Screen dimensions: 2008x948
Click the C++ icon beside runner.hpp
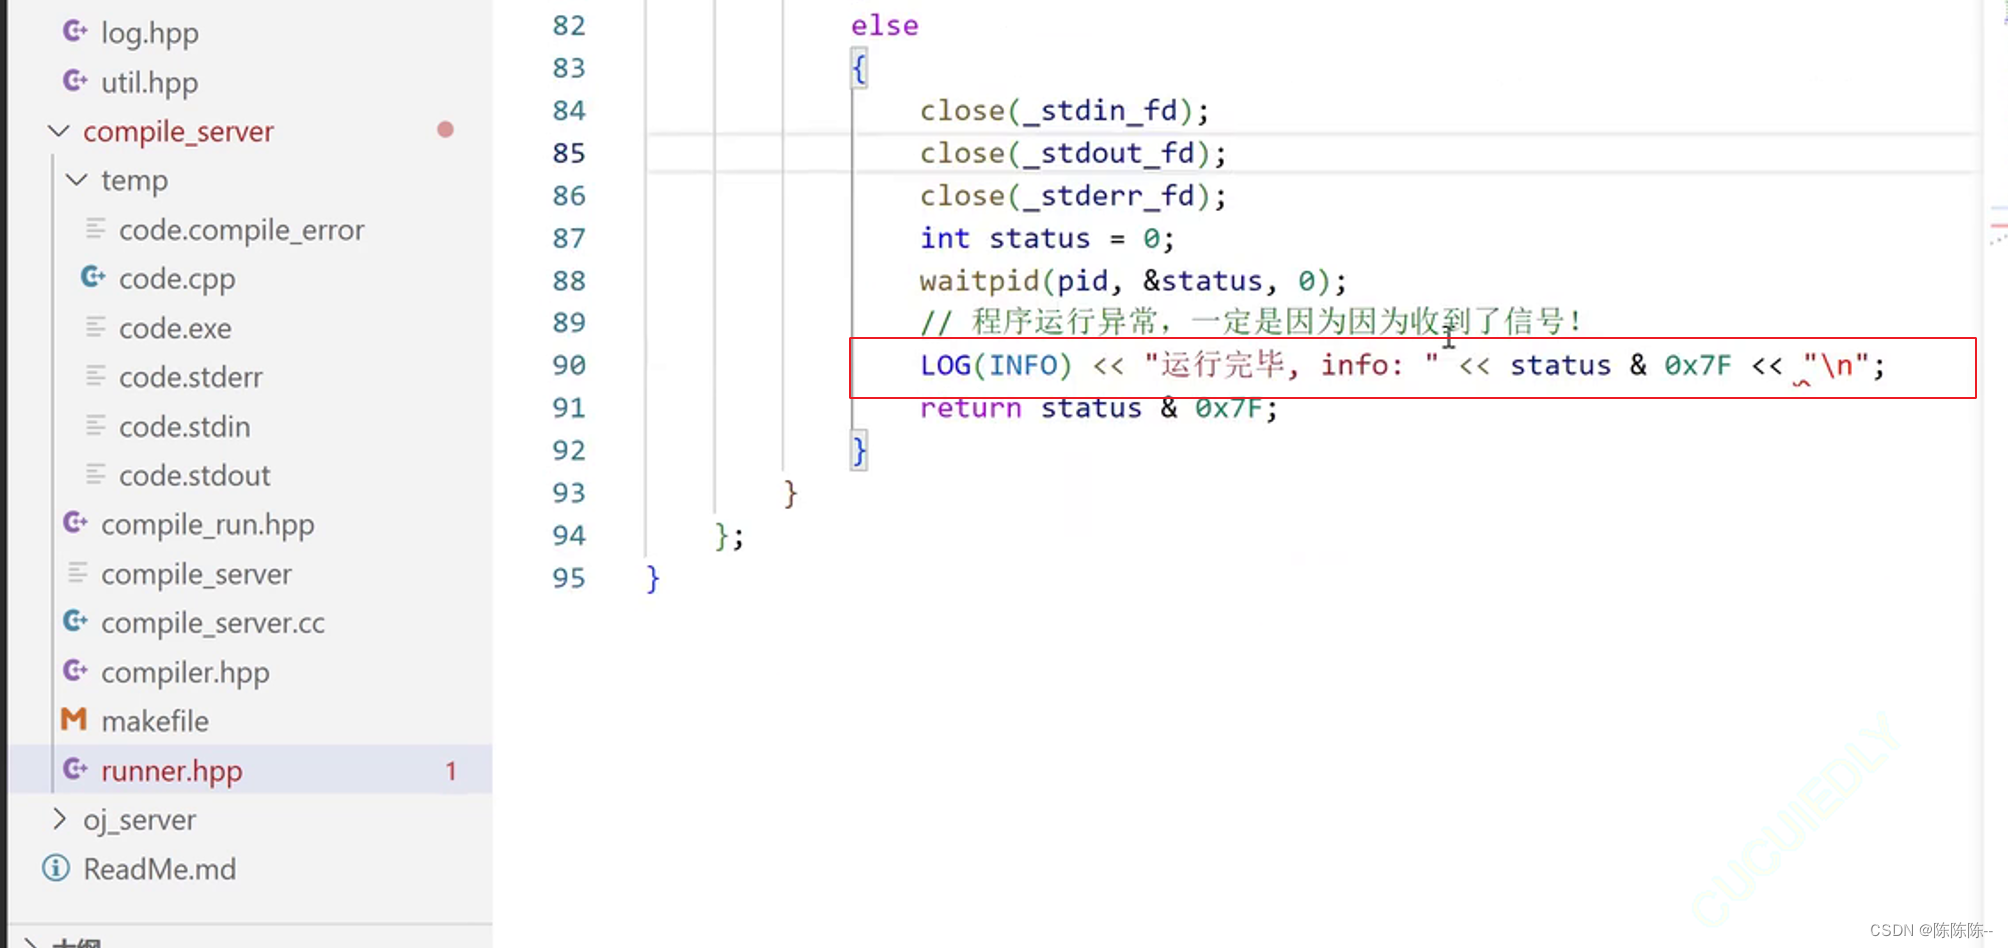(x=75, y=770)
